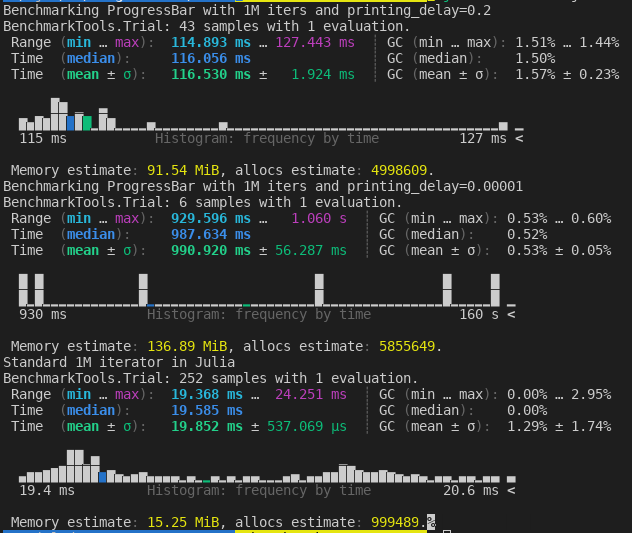Click the median time 19.585 ms
The width and height of the screenshot is (632, 533).
coord(207,410)
